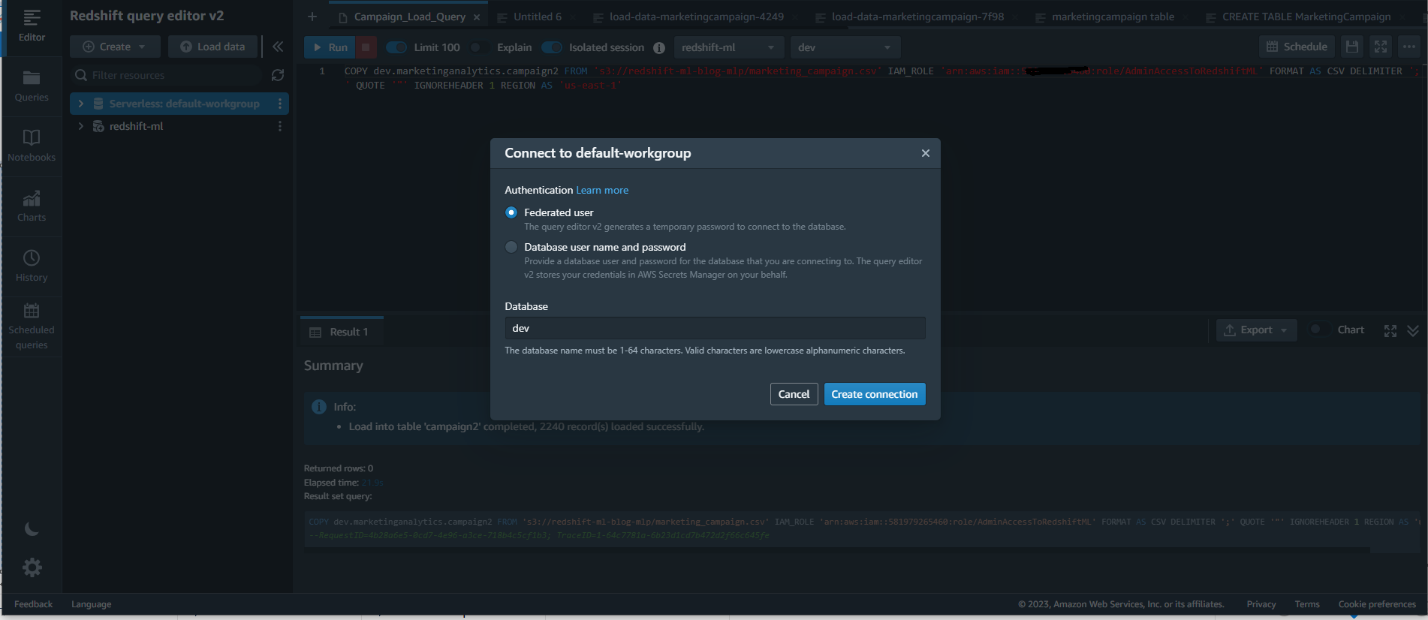Image resolution: width=1428 pixels, height=620 pixels.
Task: Open the Learn more authentication link
Action: [x=602, y=190]
